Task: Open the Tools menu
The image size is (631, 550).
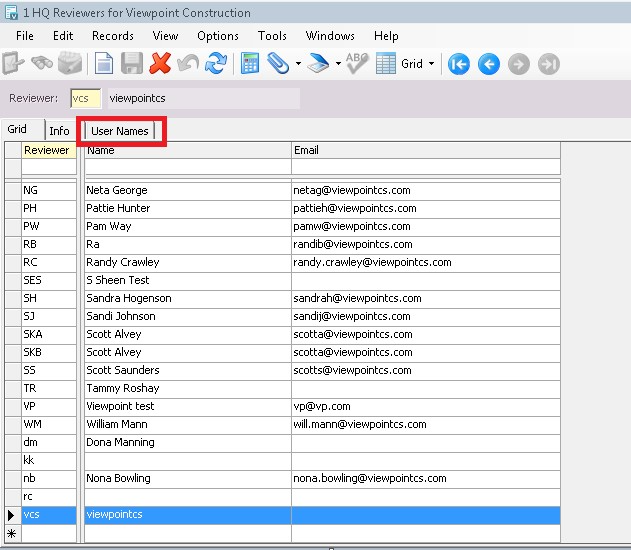Action: [x=272, y=36]
